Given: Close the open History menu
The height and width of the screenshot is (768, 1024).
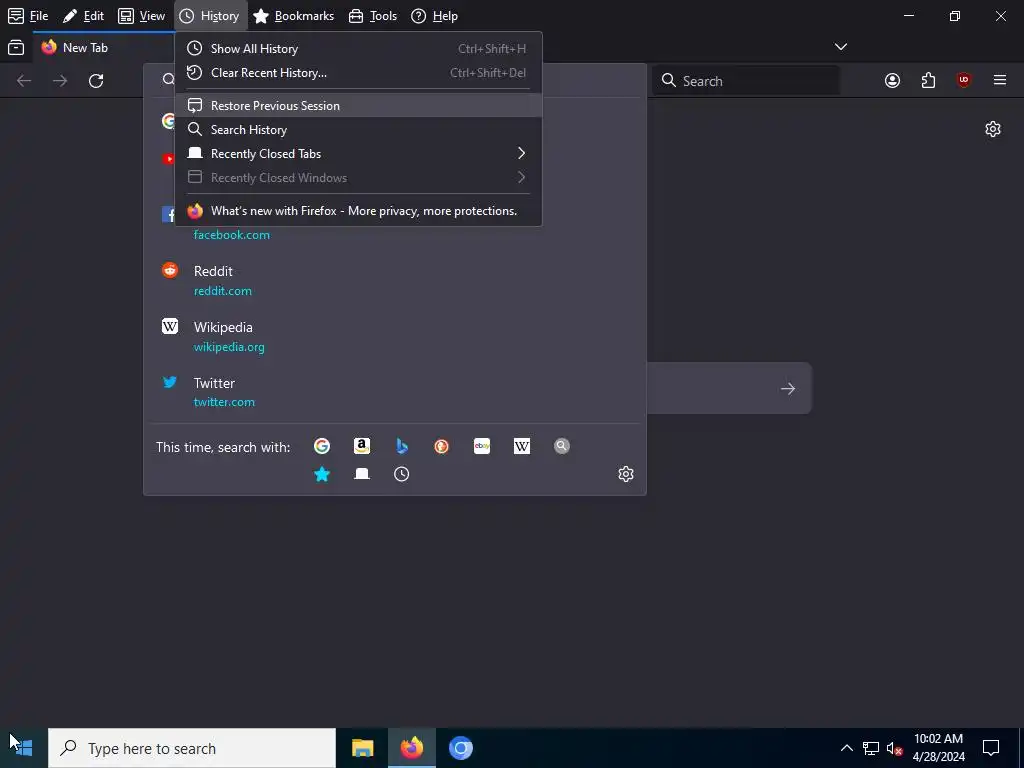Looking at the screenshot, I should tap(210, 16).
